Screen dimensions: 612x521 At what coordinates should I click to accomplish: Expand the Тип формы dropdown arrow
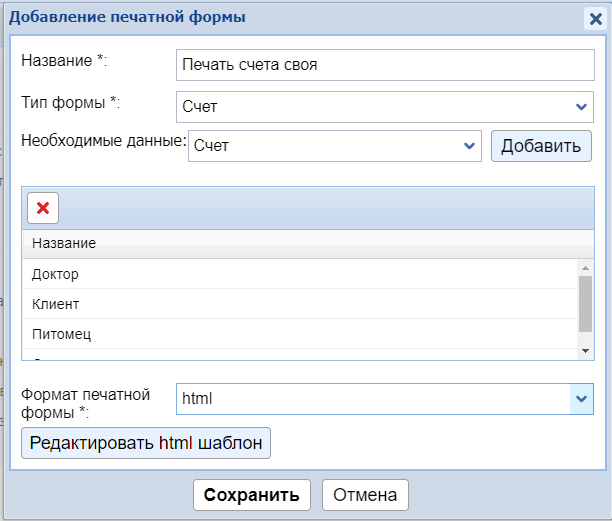tap(582, 107)
